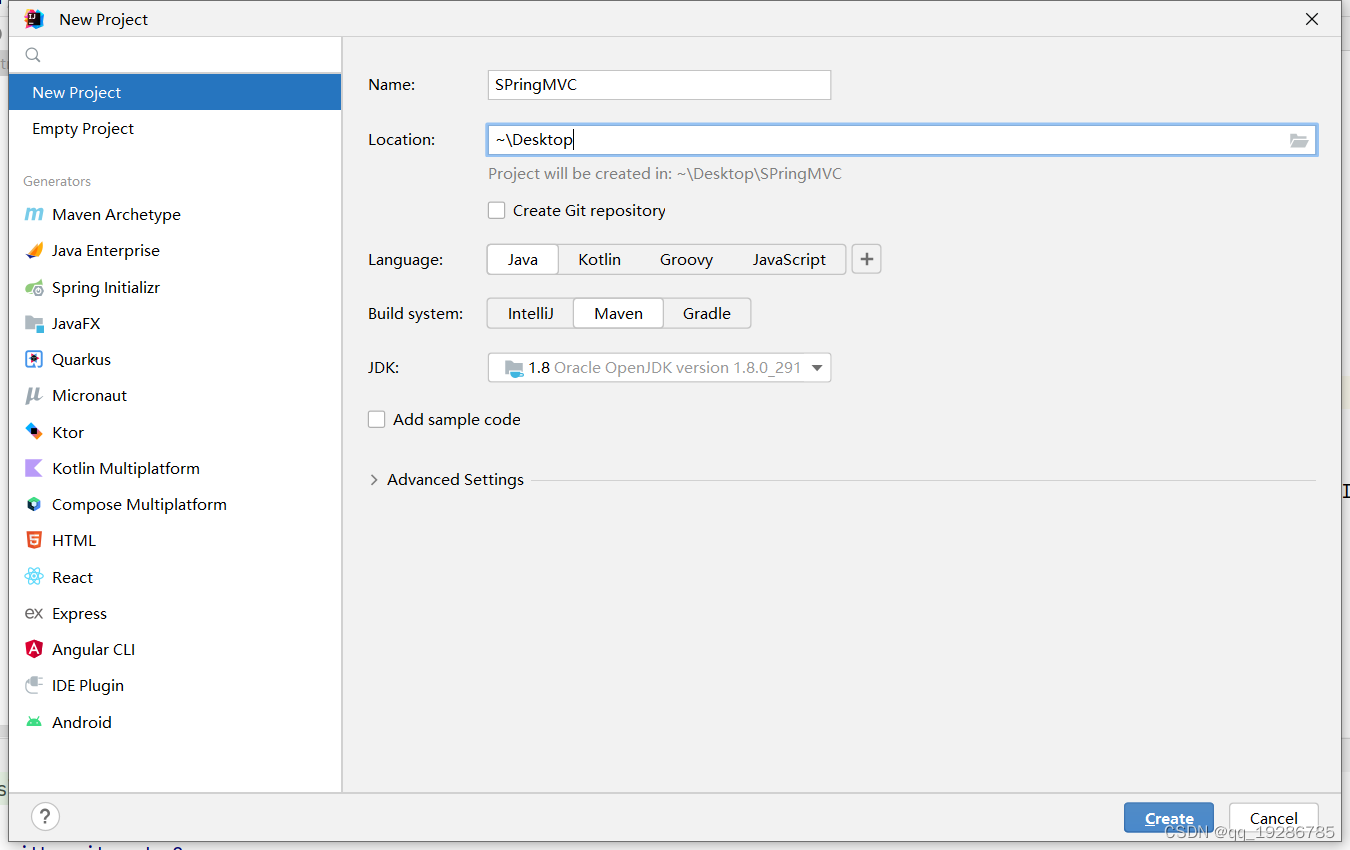
Task: Enable Create Git repository checkbox
Action: [x=496, y=210]
